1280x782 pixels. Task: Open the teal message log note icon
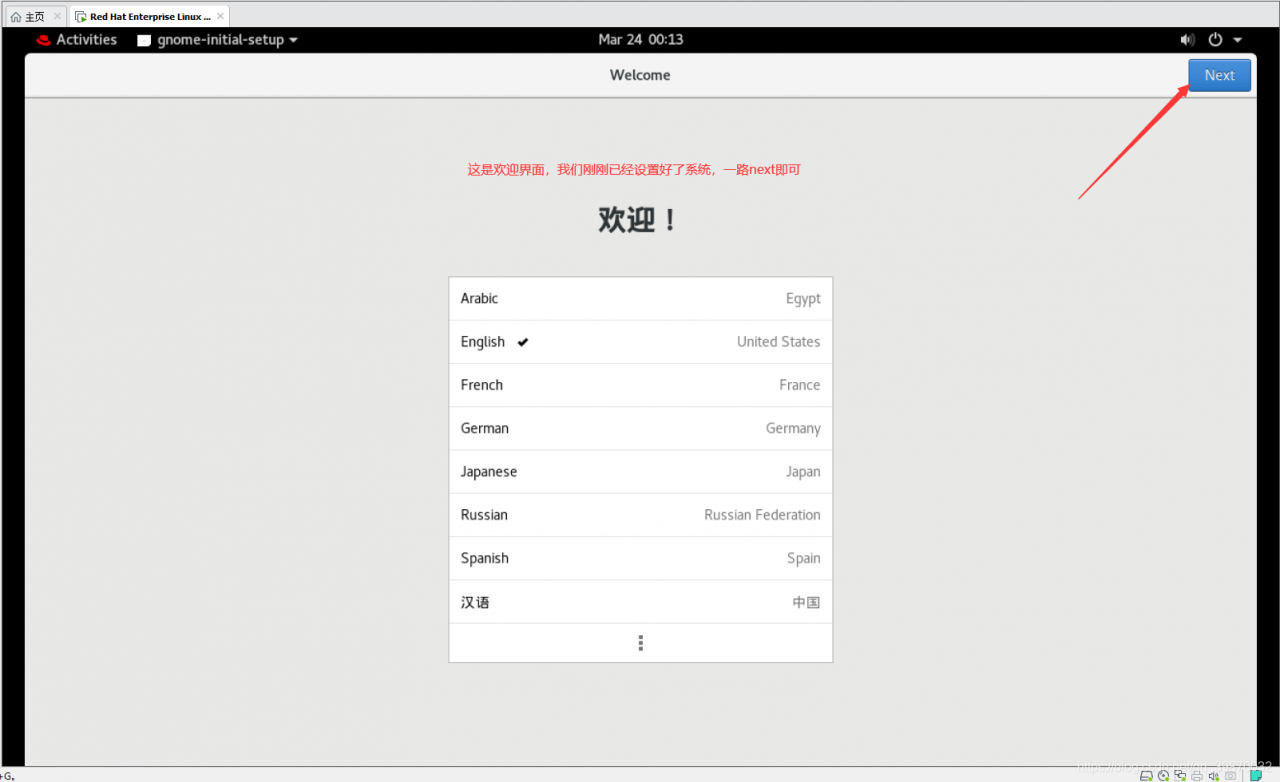coord(1255,775)
